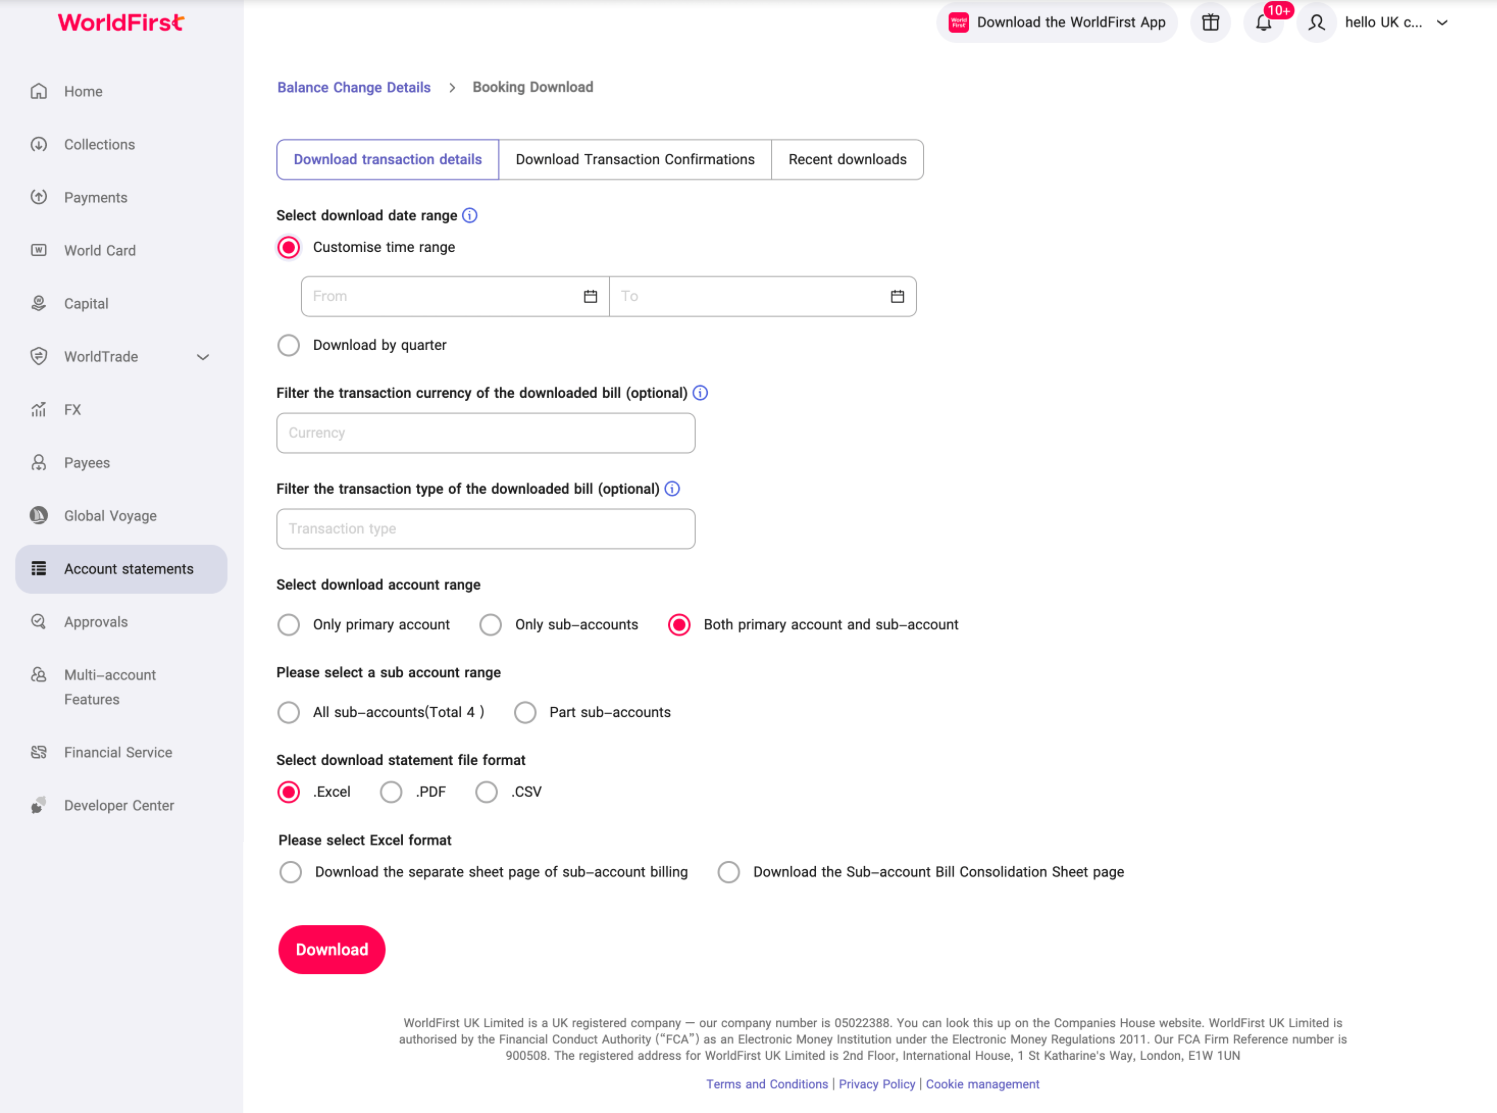
Task: Open the From date calendar icon
Action: (x=590, y=296)
